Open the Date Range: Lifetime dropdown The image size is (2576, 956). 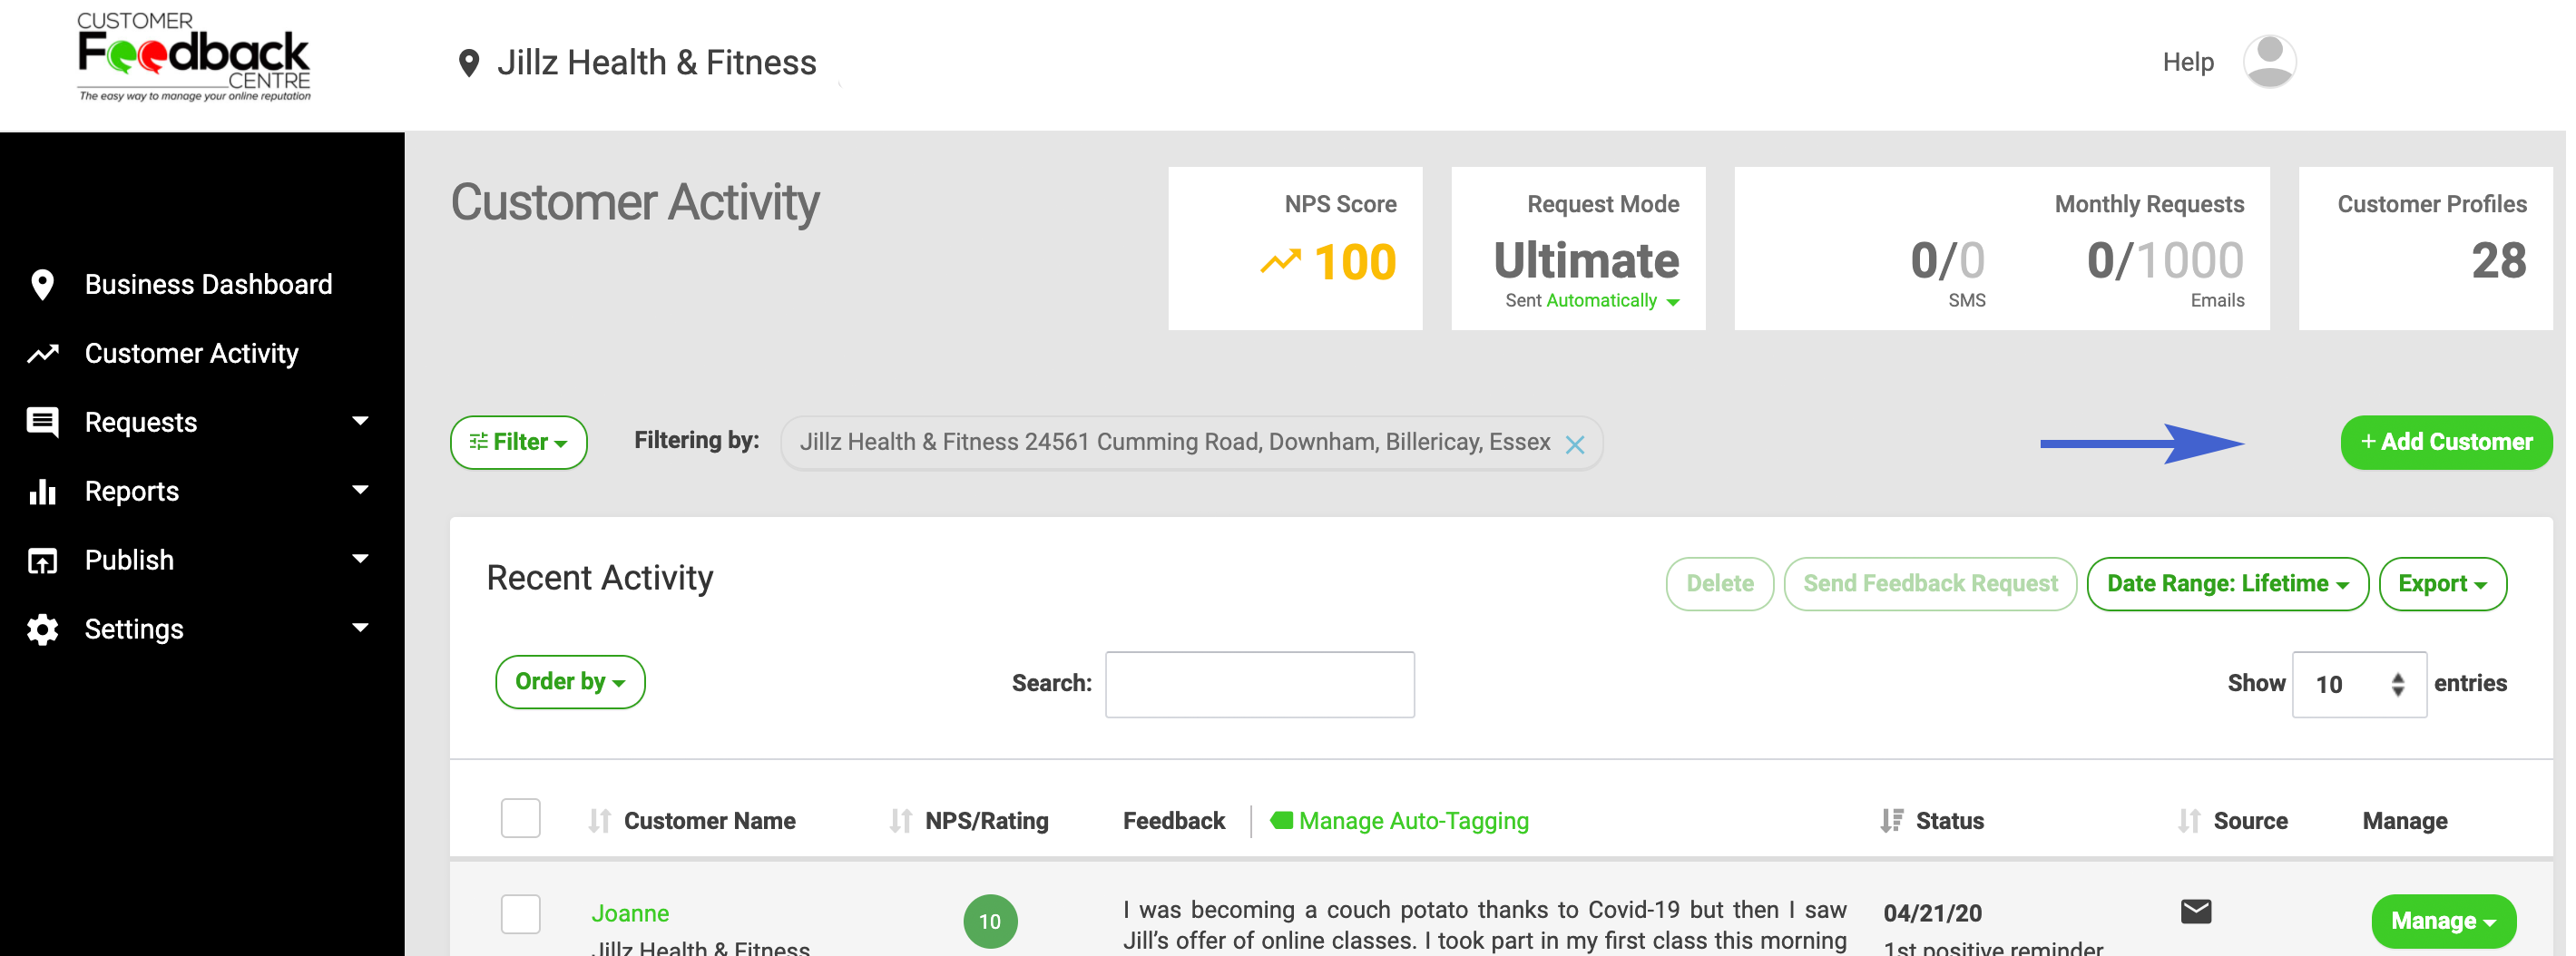(2227, 584)
